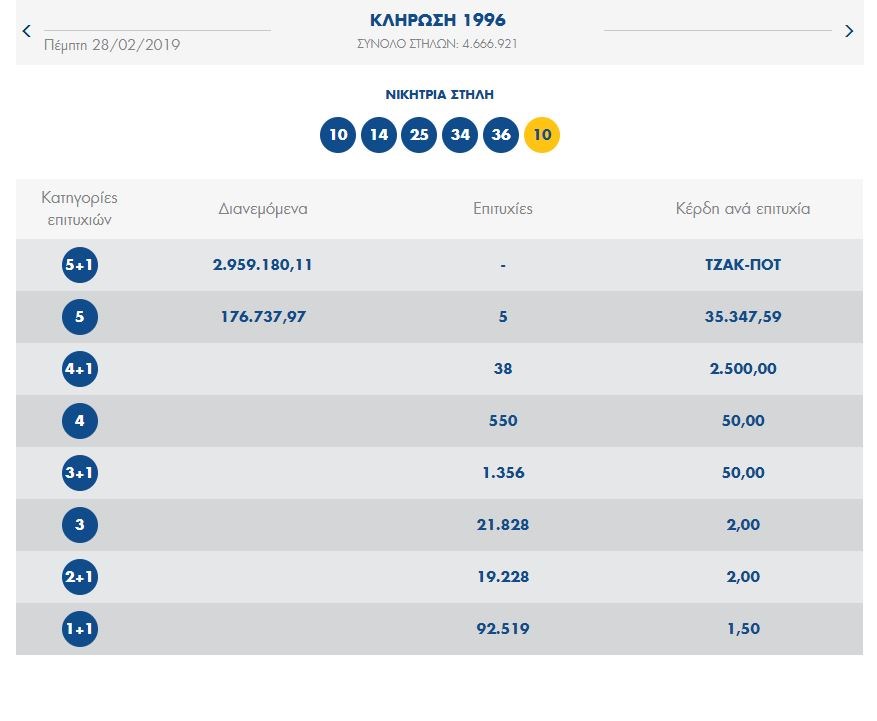Click the ΚΛΗΡΩΣΗ 1996 draw title

437,20
